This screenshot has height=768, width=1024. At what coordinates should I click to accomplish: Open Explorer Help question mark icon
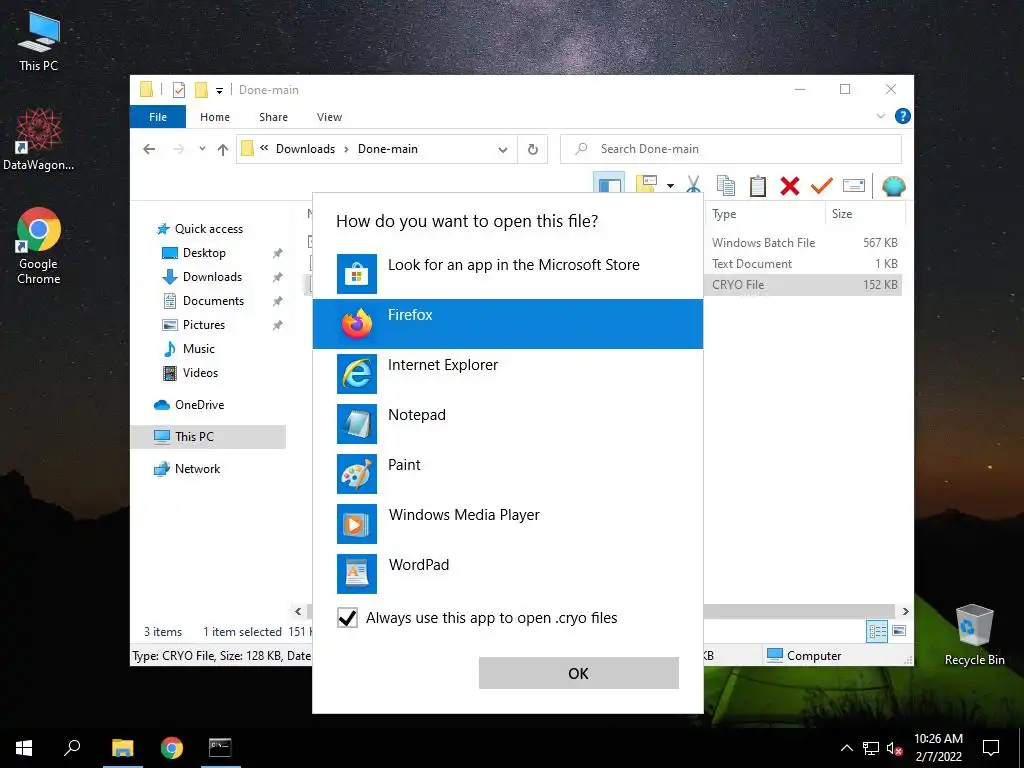903,116
